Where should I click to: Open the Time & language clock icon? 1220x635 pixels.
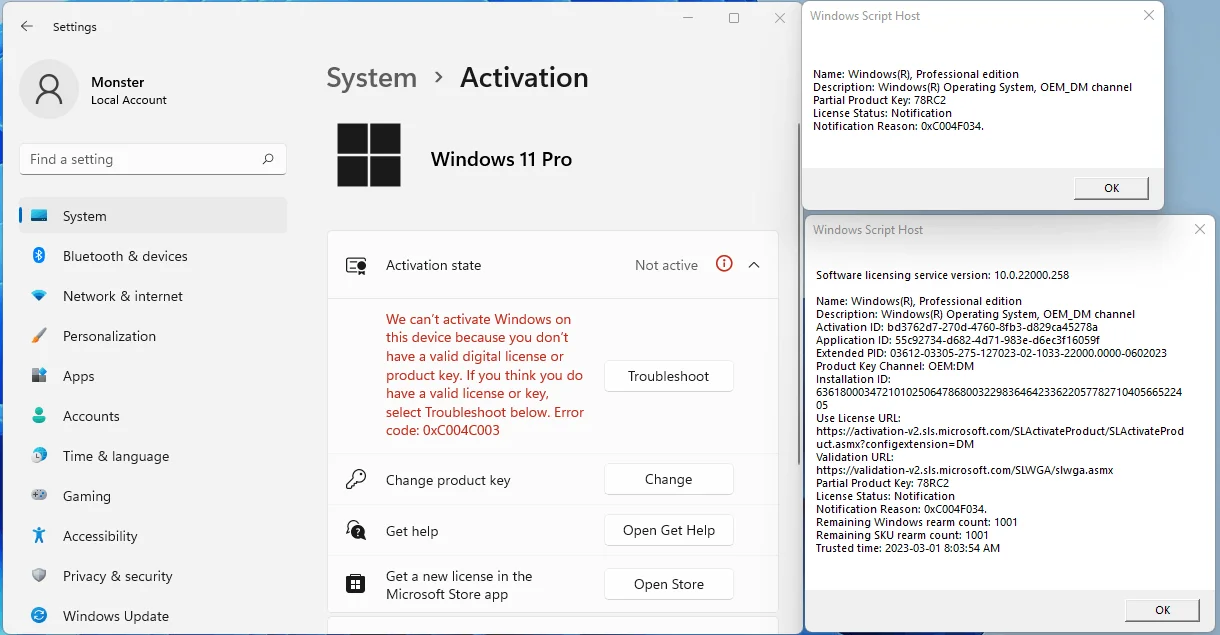(40, 456)
